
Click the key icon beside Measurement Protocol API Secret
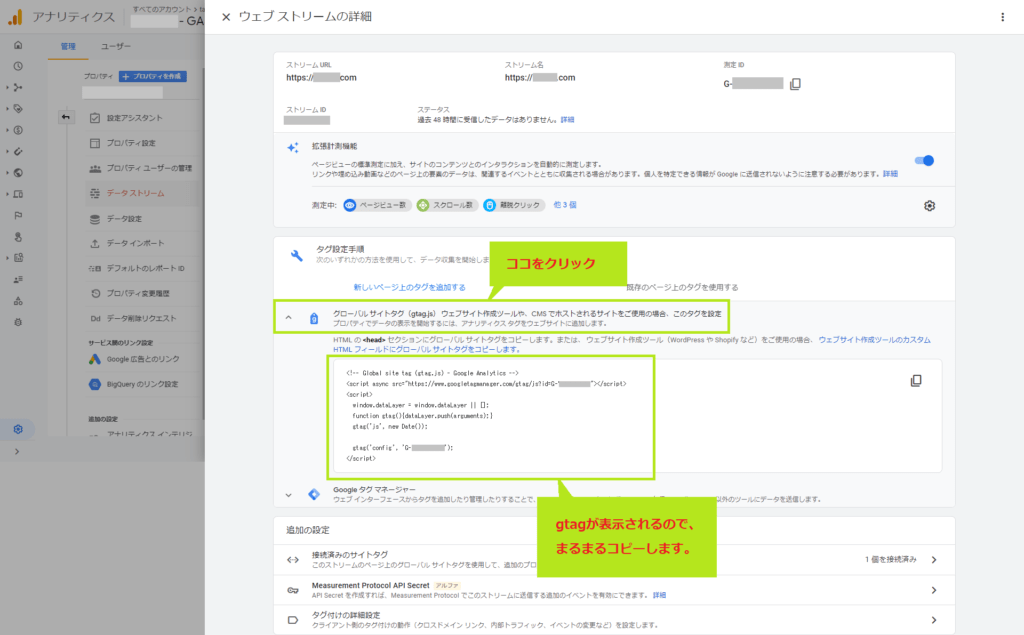tap(293, 590)
